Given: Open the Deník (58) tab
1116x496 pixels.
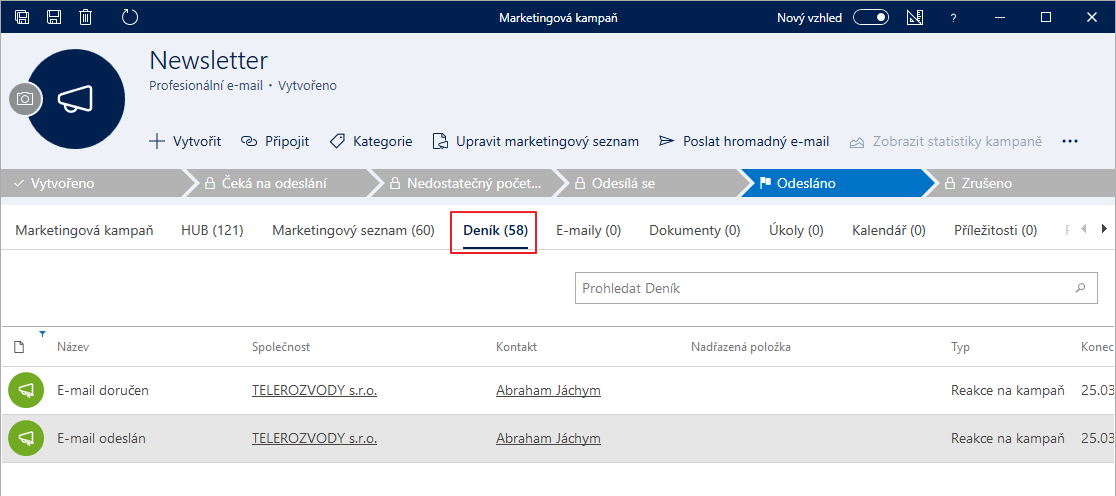Looking at the screenshot, I should 495,231.
